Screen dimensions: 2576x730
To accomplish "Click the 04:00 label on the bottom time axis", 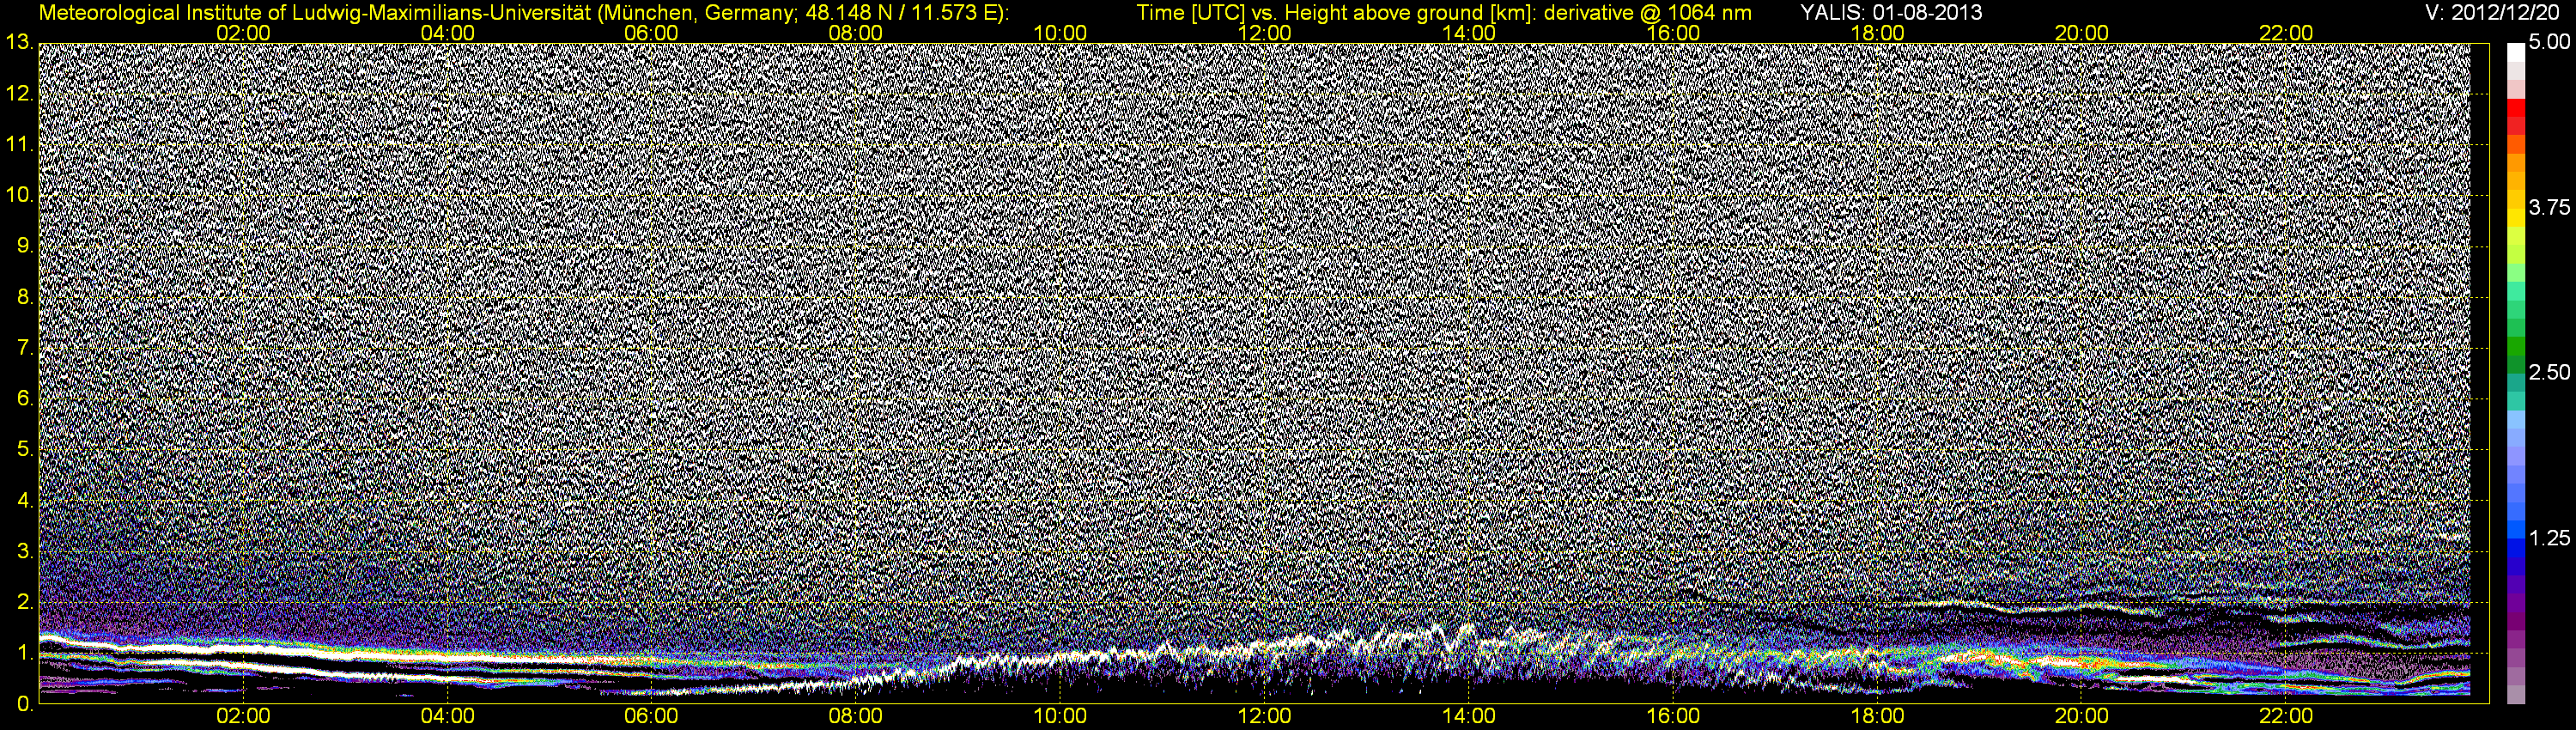I will tap(448, 717).
